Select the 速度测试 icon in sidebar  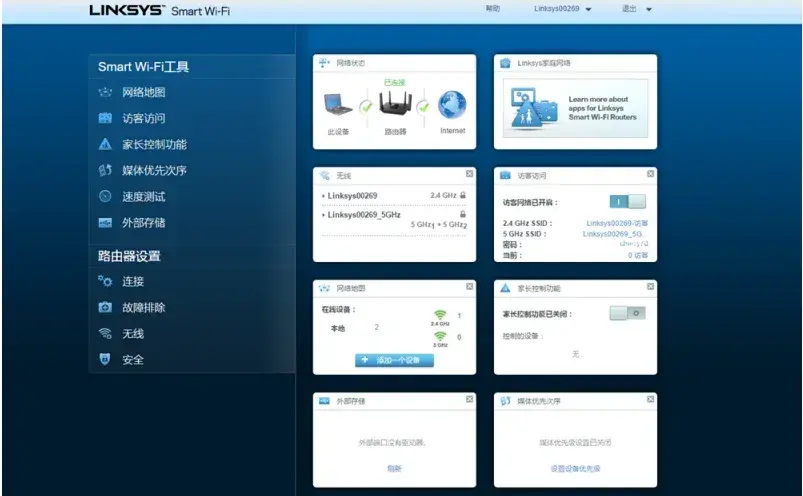click(105, 197)
